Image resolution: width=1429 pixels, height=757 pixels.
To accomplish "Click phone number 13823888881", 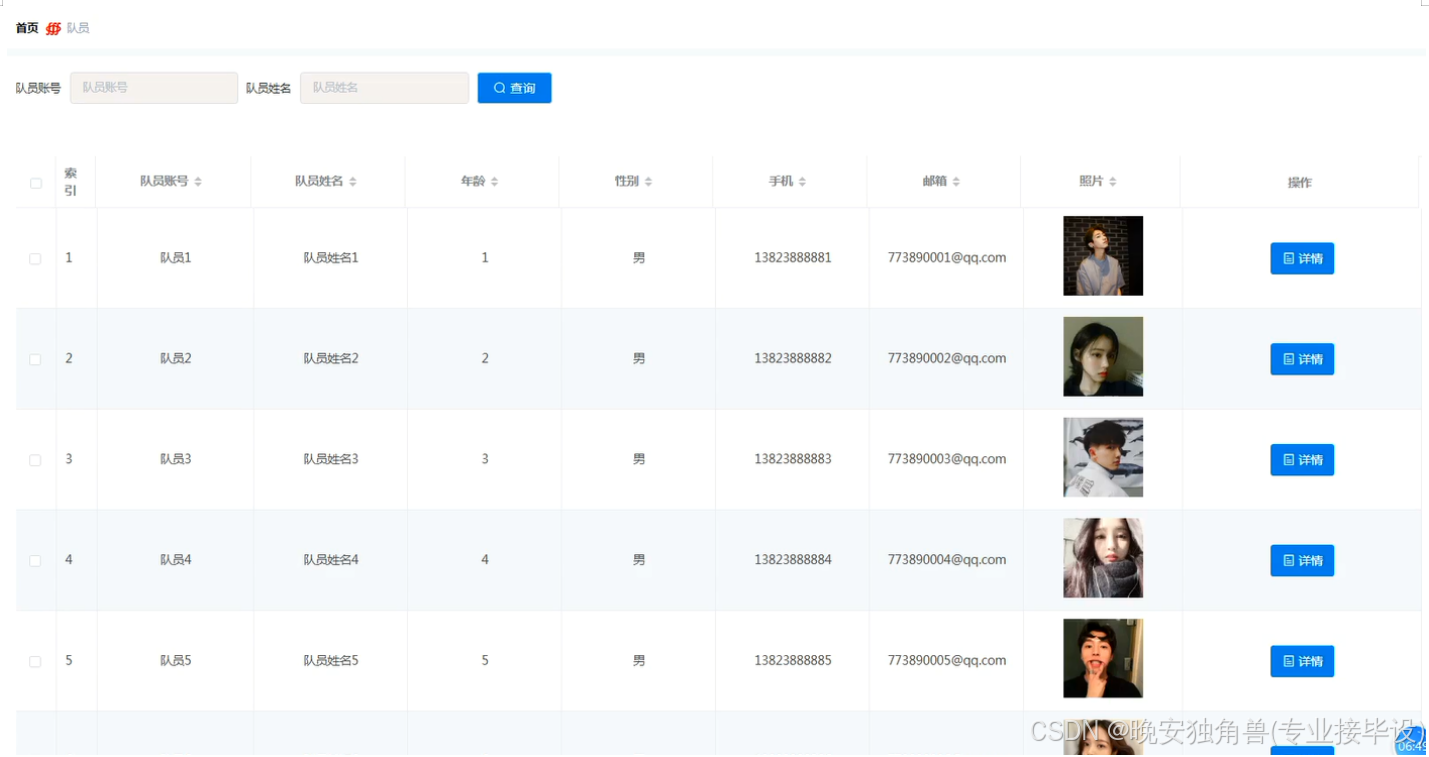I will (x=793, y=258).
